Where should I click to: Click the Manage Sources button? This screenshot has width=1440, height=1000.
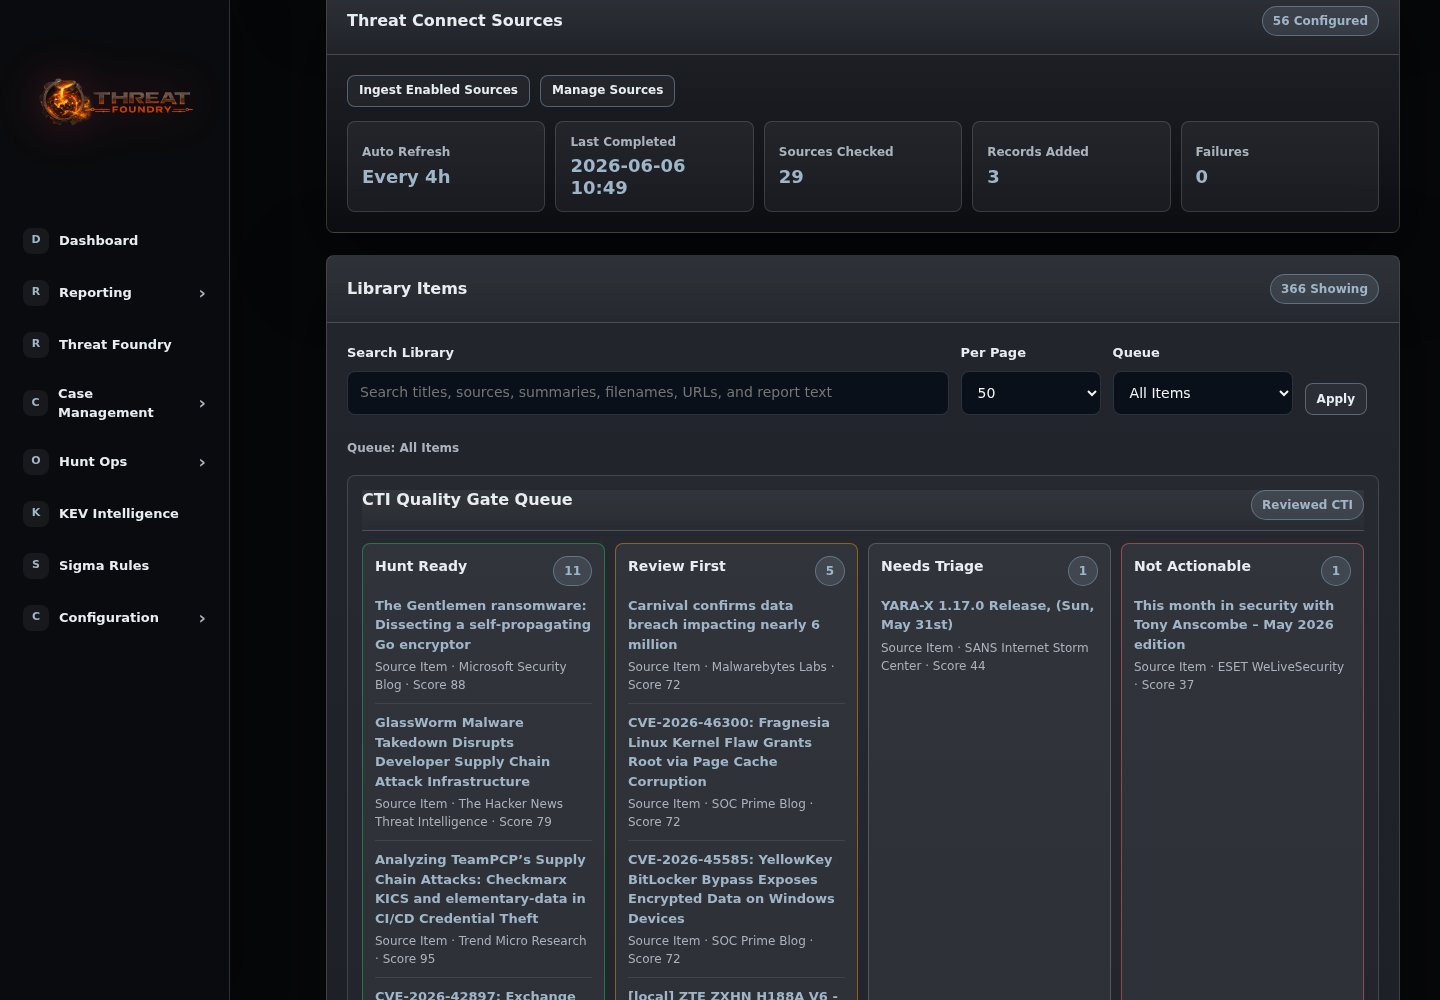coord(607,90)
